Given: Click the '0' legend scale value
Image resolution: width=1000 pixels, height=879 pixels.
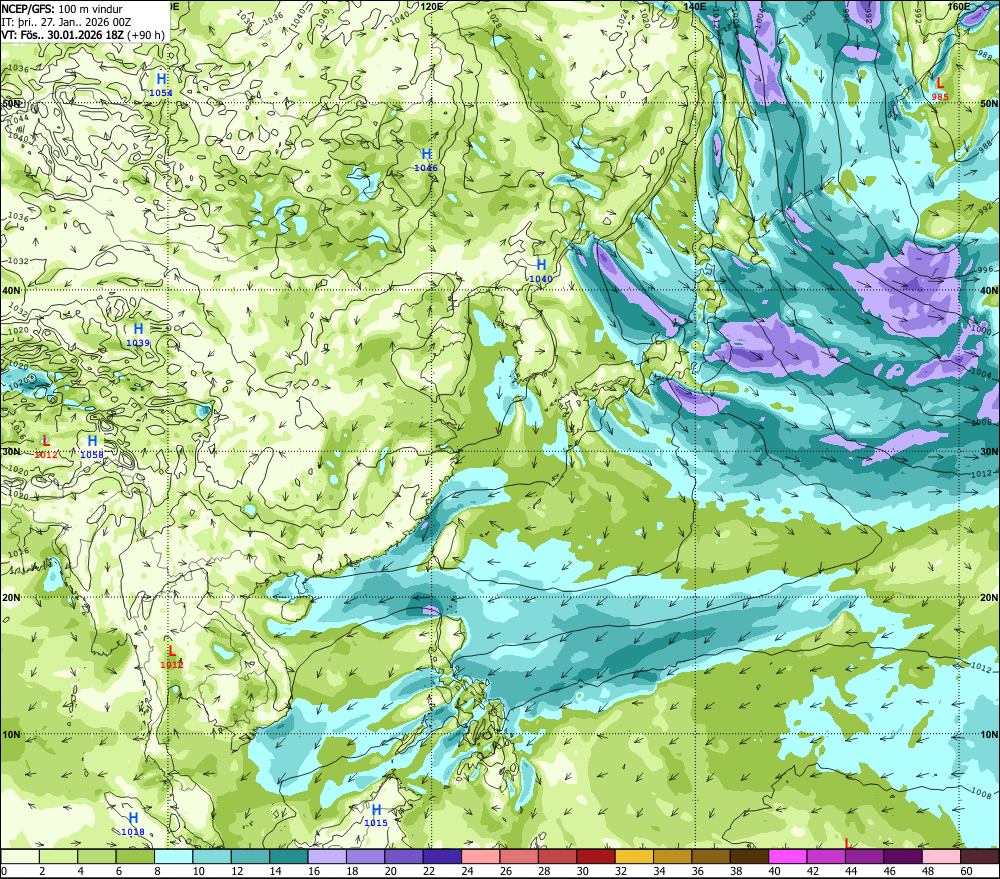Looking at the screenshot, I should point(4,871).
